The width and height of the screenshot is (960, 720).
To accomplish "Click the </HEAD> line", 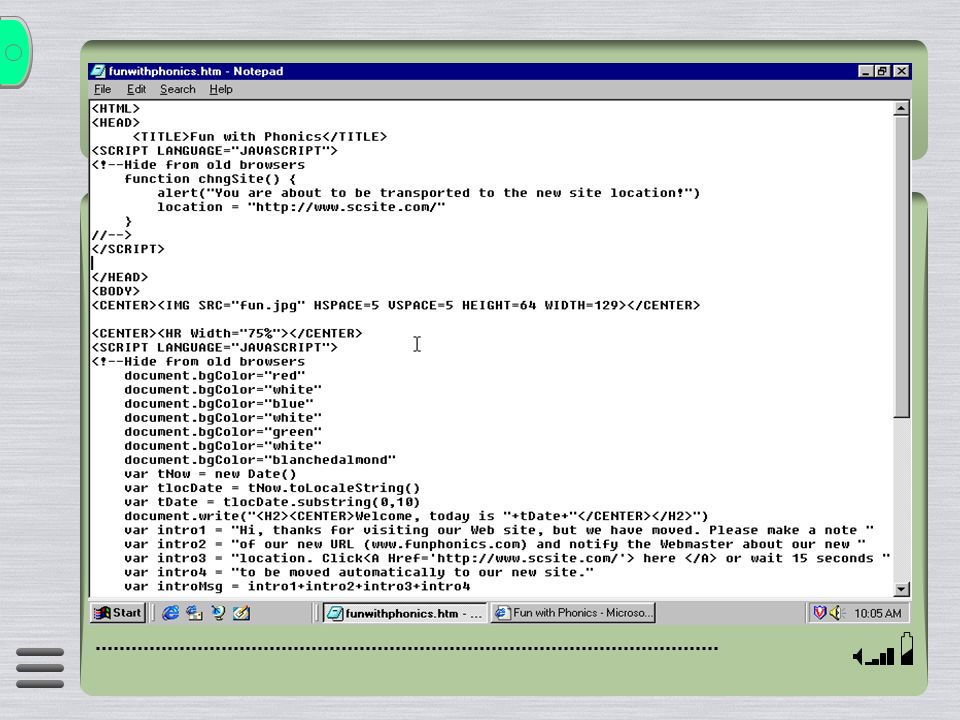I will [119, 277].
